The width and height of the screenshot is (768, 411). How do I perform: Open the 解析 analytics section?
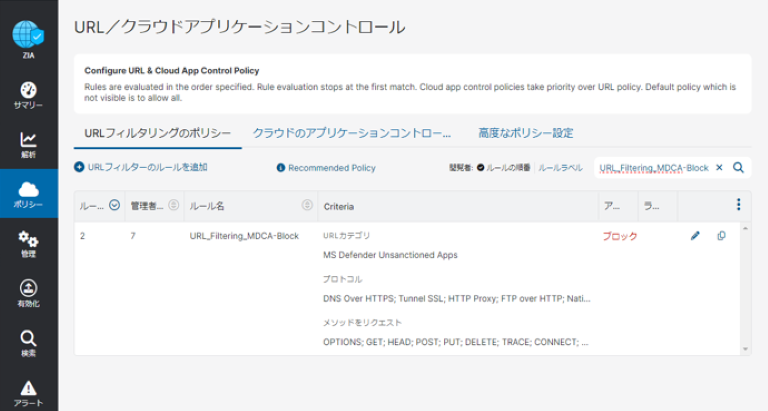pos(28,145)
